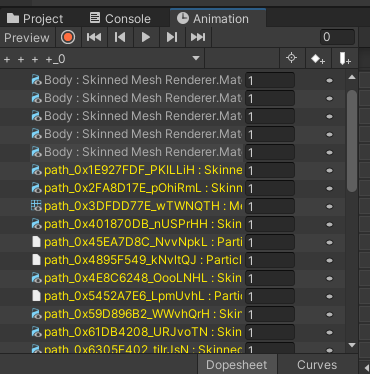This screenshot has height=374, width=370.
Task: Open the animation clip dropdown '+ + + +_0'
Action: tap(102, 59)
